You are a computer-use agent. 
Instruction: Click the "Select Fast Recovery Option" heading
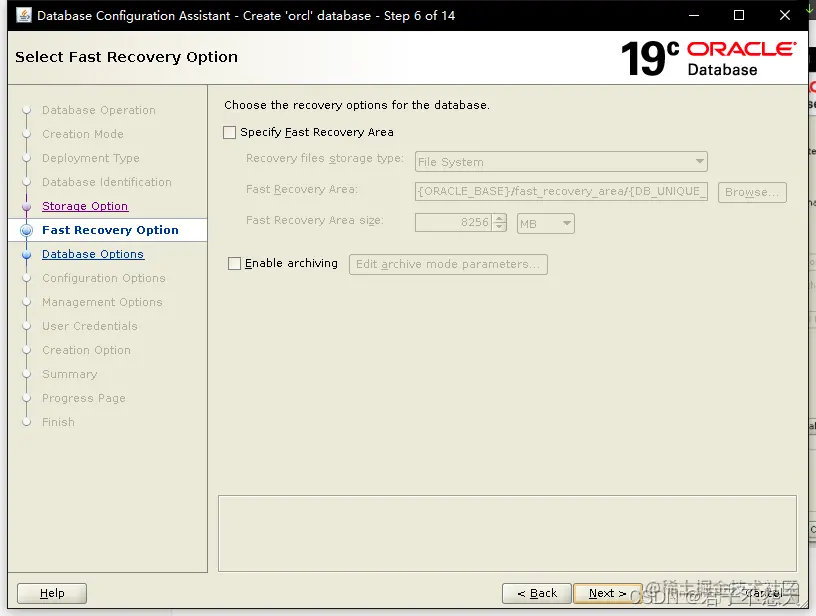point(126,57)
